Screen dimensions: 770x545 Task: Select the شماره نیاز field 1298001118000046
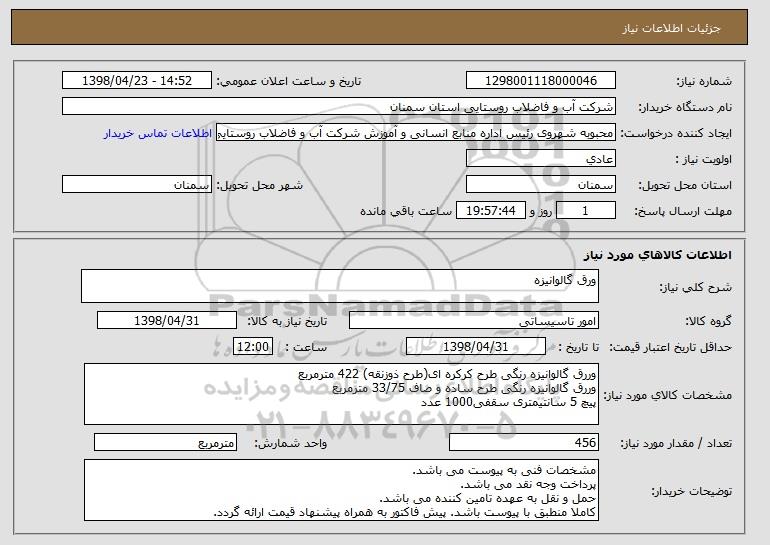tap(541, 81)
